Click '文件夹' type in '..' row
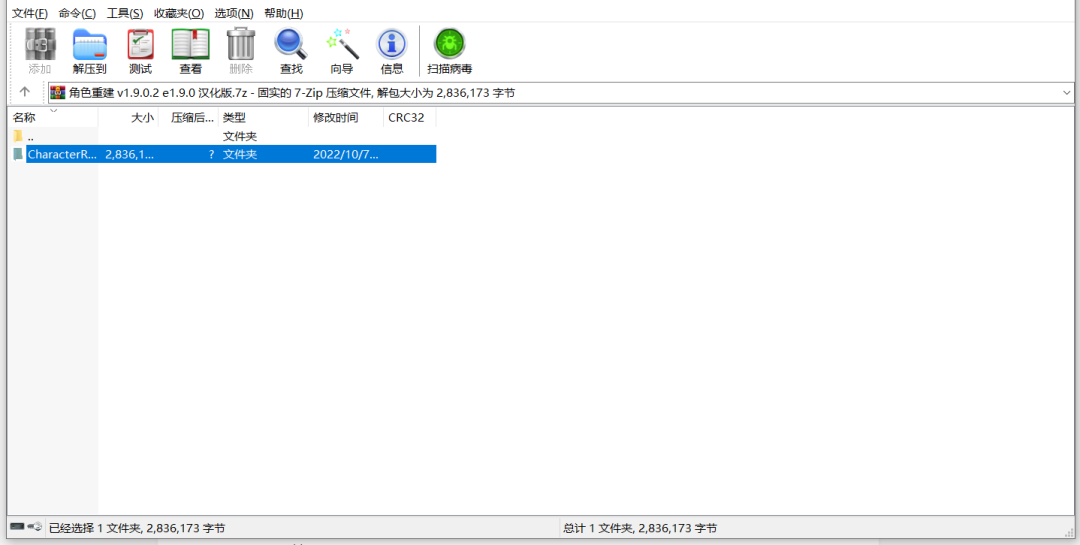Viewport: 1080px width, 545px height. tap(240, 136)
